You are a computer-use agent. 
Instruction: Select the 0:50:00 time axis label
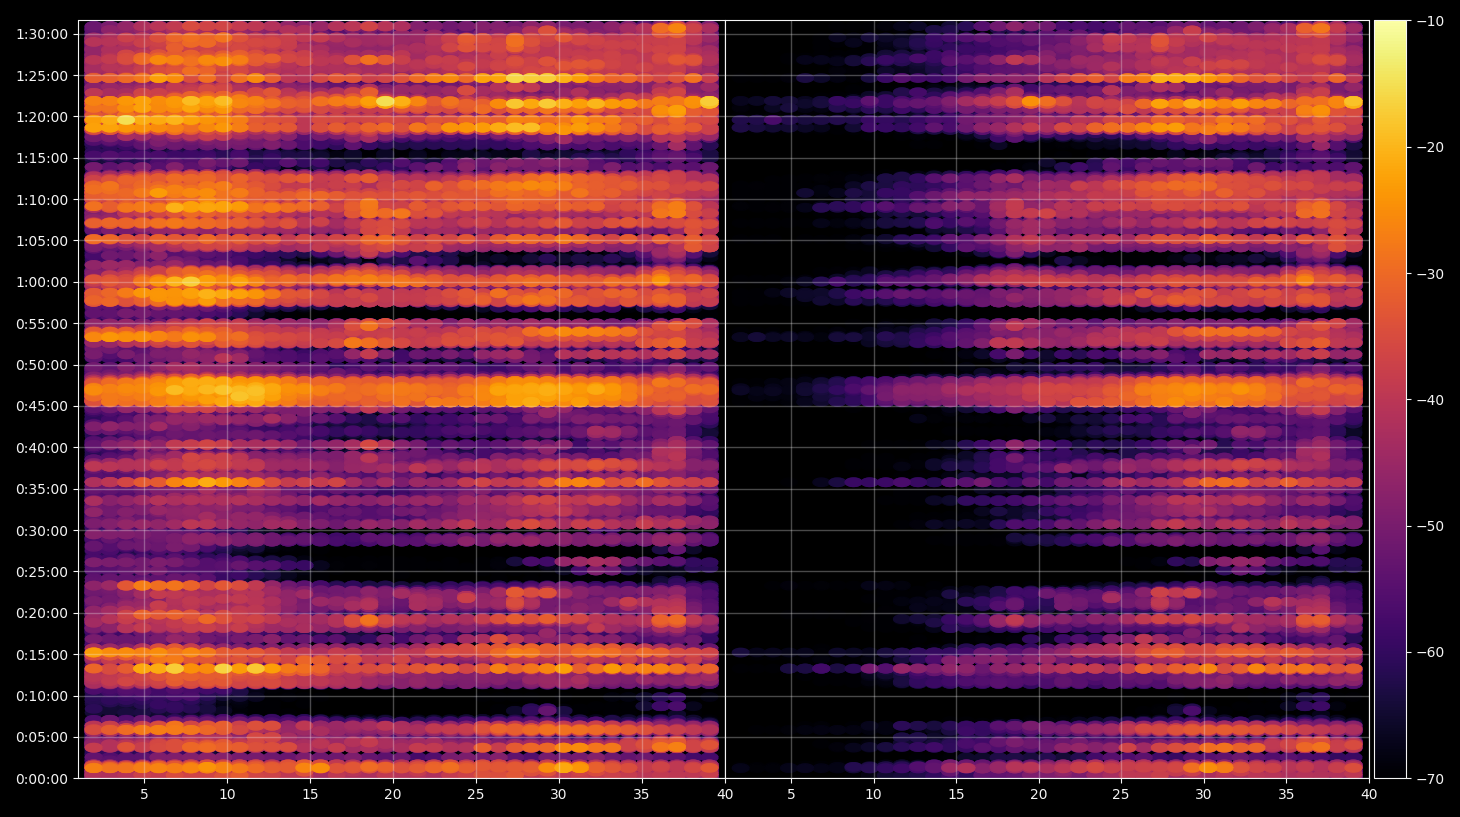tap(42, 365)
